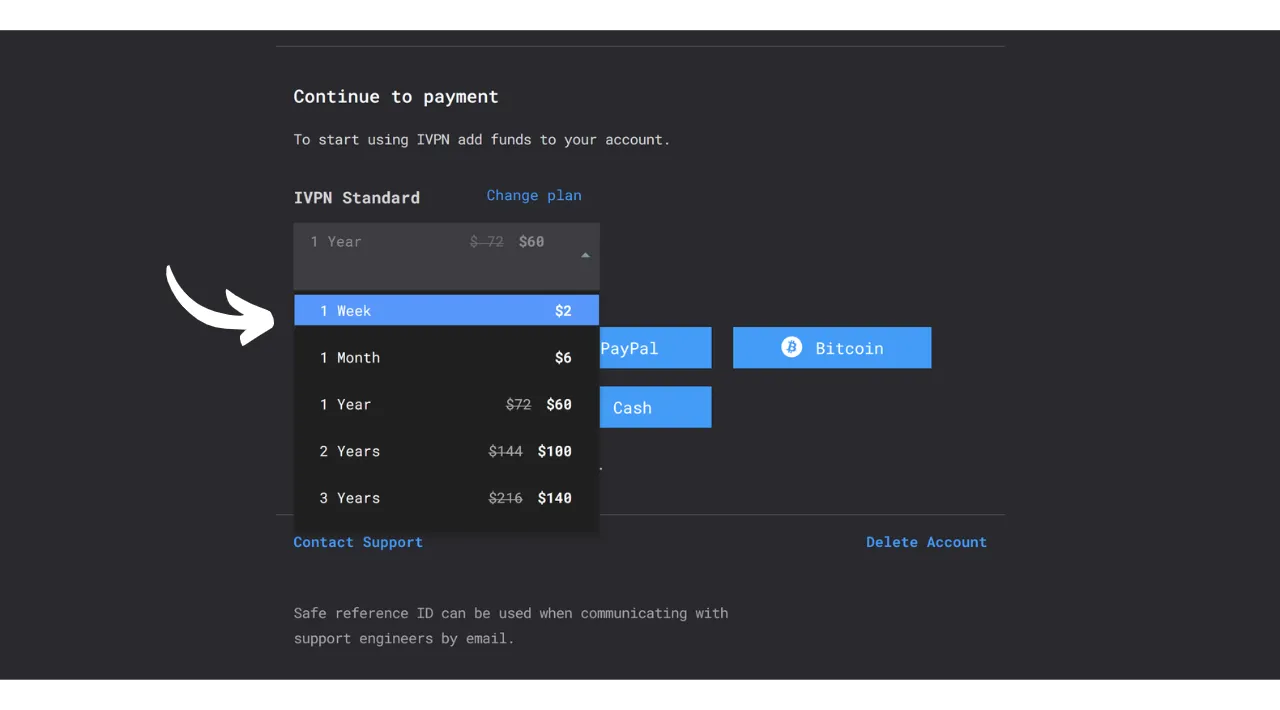Pay with the Bitcoin button
The width and height of the screenshot is (1280, 710).
coord(832,348)
